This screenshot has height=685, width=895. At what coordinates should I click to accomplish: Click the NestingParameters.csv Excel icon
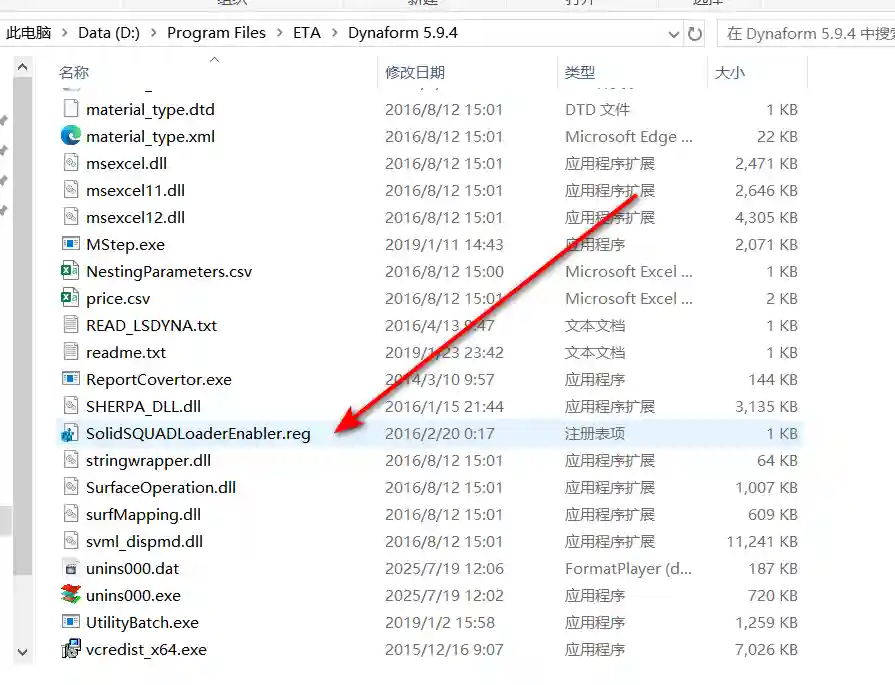coord(70,271)
